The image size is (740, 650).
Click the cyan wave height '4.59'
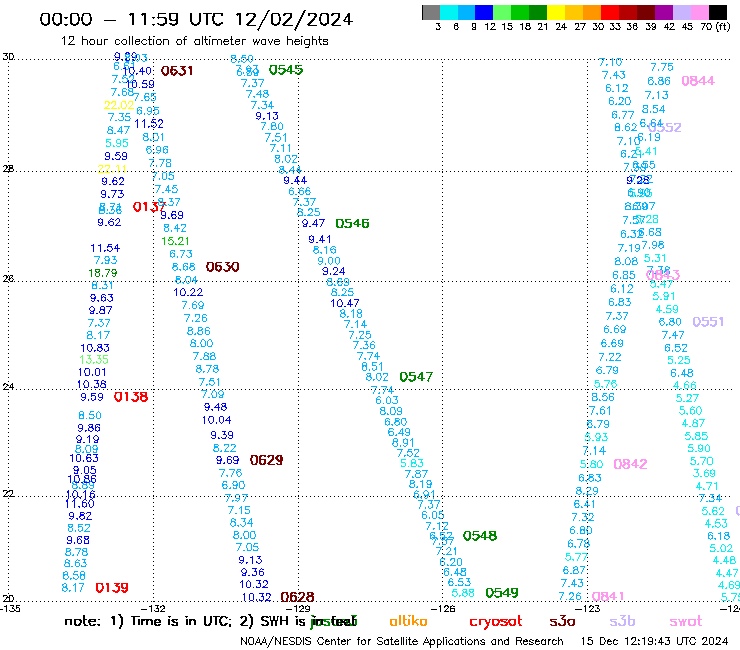(x=667, y=310)
